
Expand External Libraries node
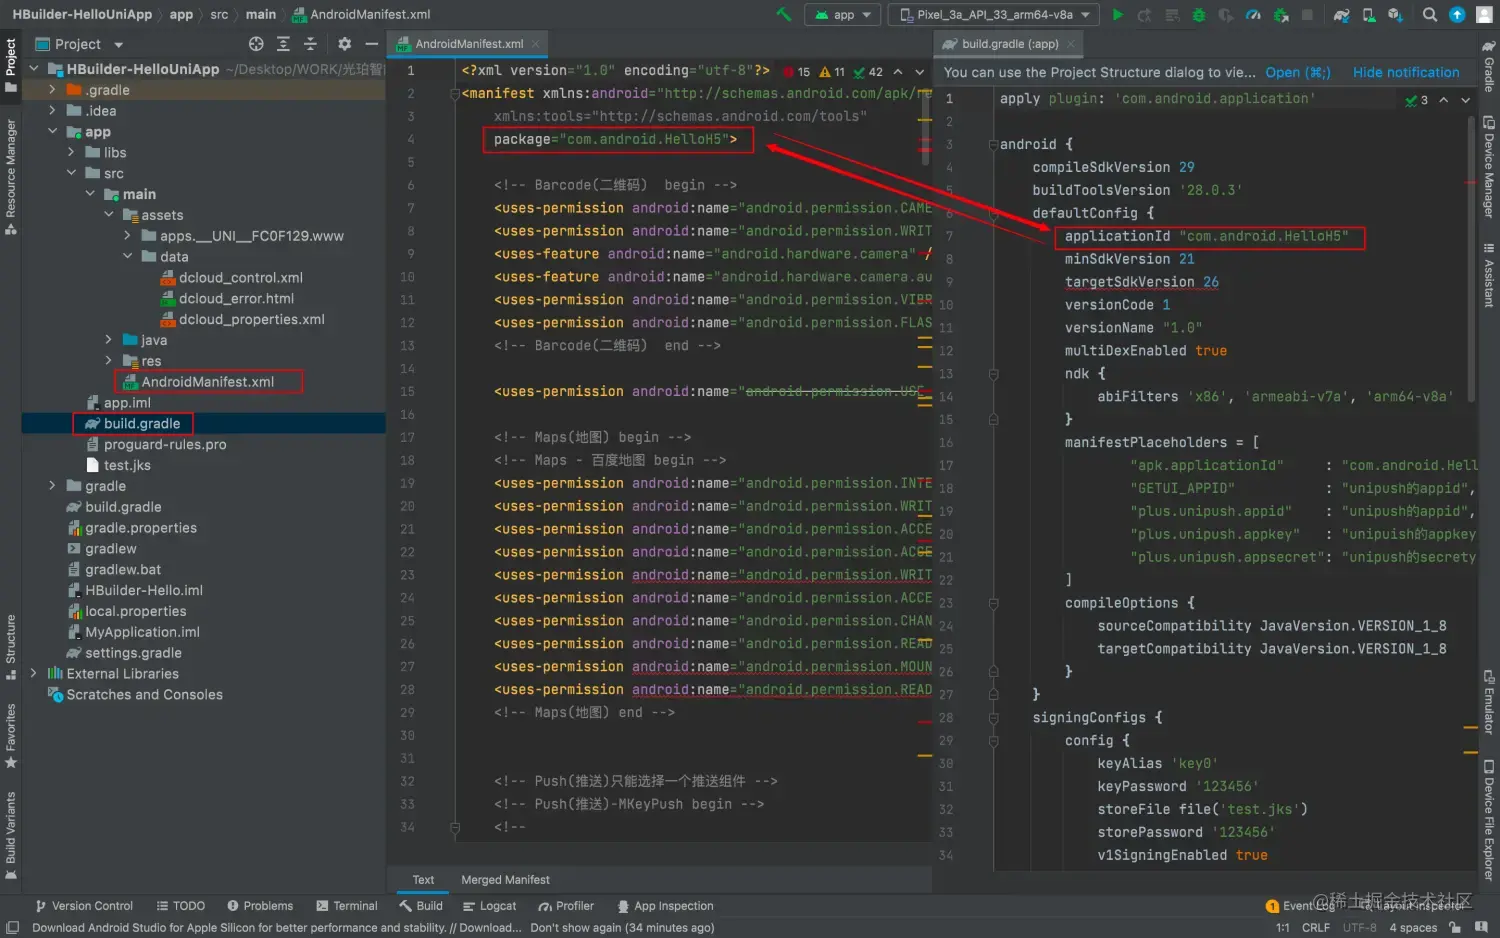(33, 674)
